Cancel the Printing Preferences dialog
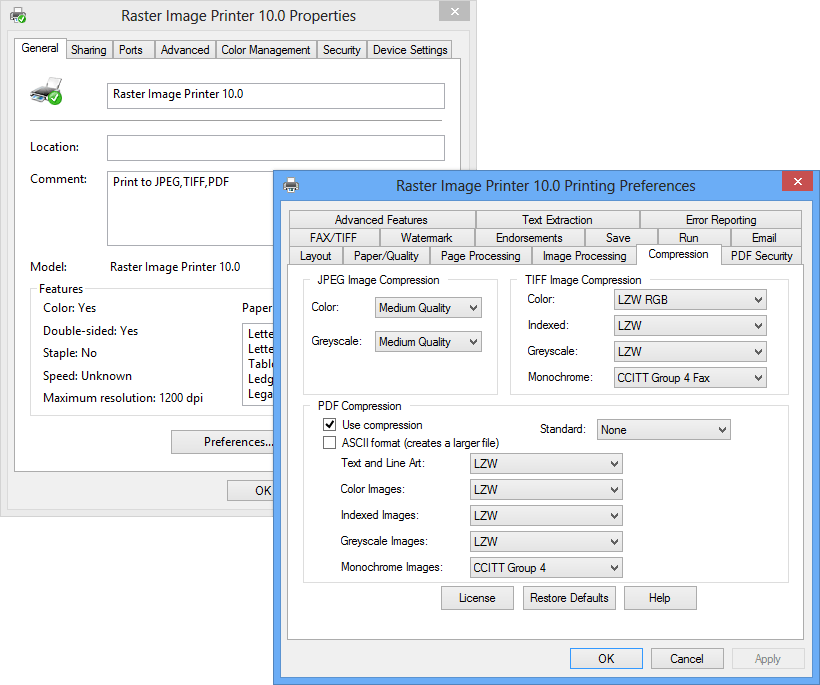Image resolution: width=820 pixels, height=685 pixels. pyautogui.click(x=687, y=658)
